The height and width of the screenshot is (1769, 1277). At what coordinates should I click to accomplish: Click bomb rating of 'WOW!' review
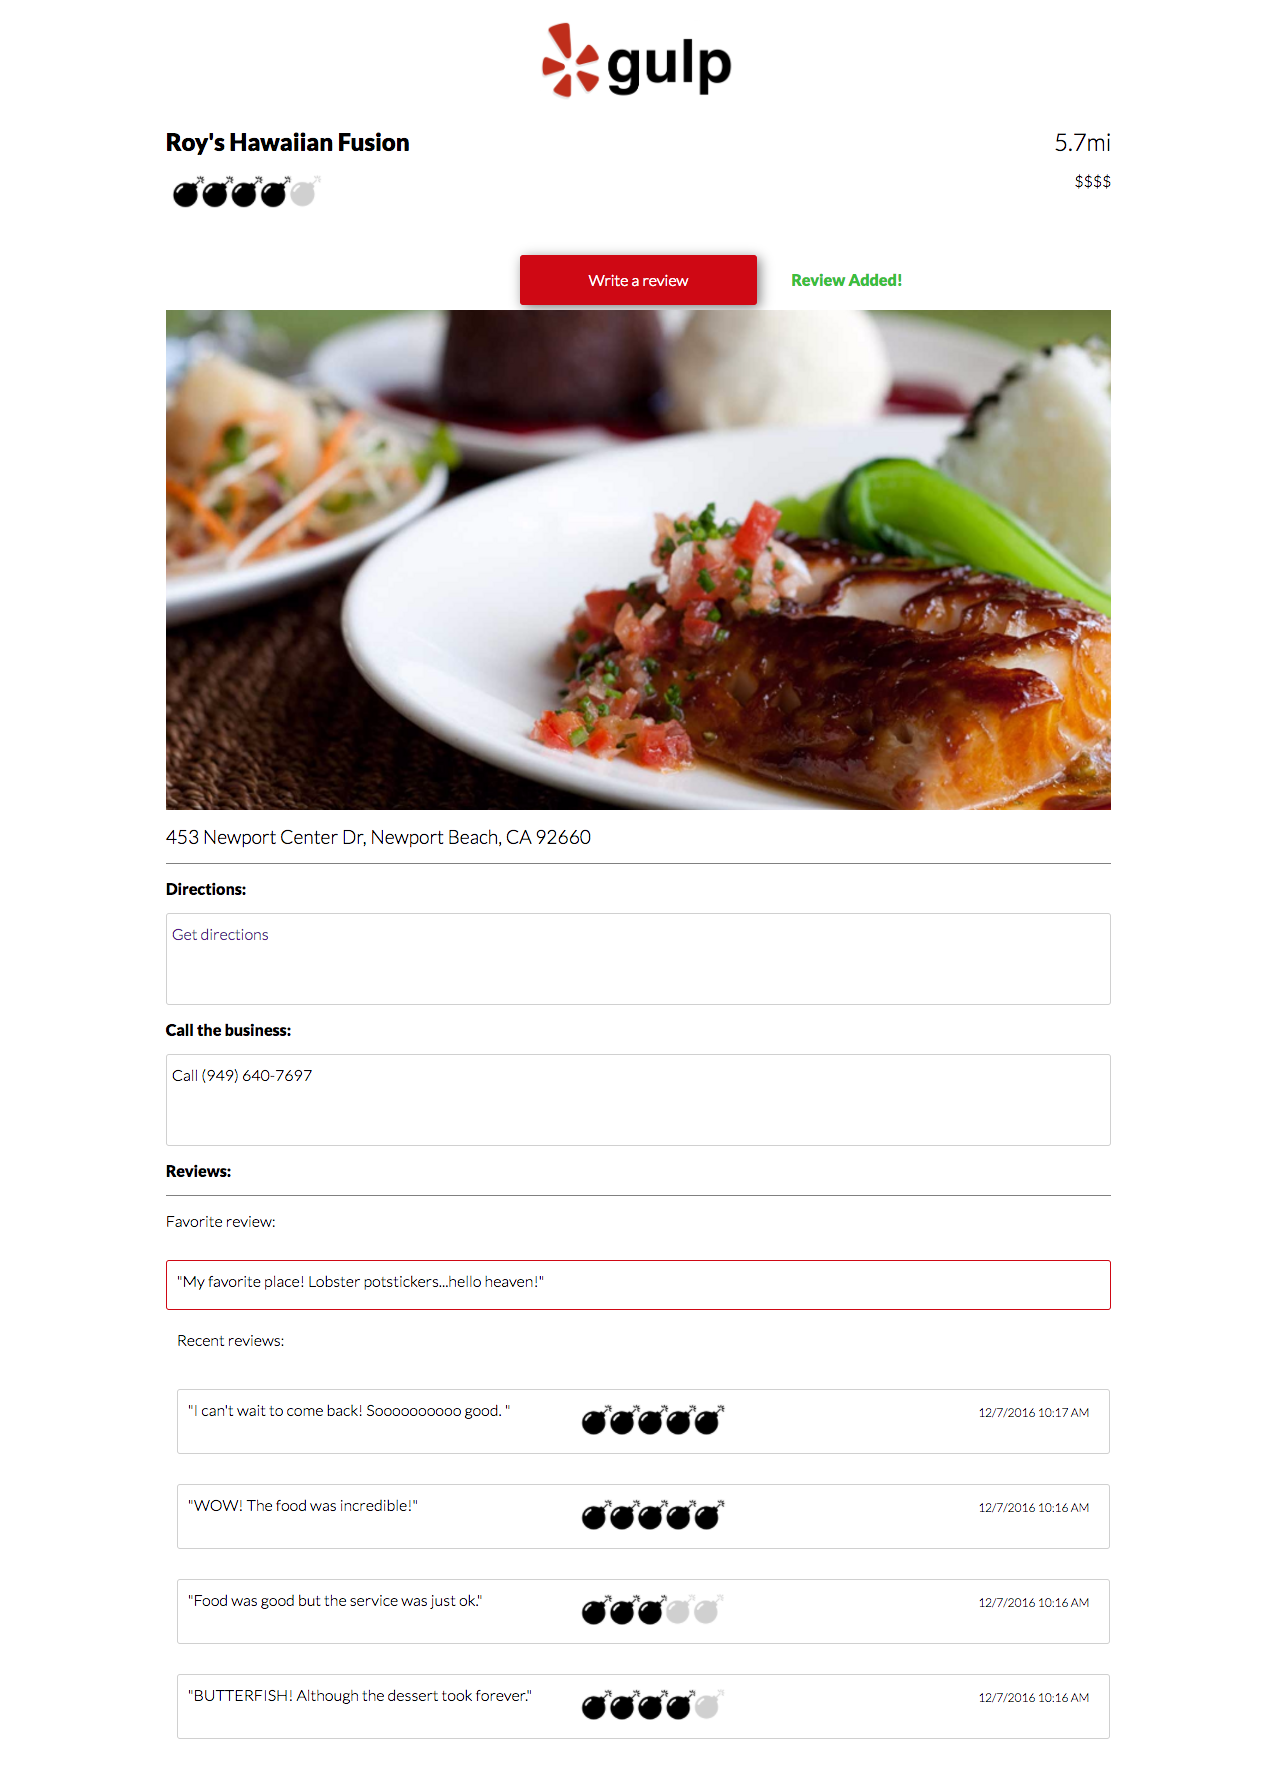[x=653, y=1514]
